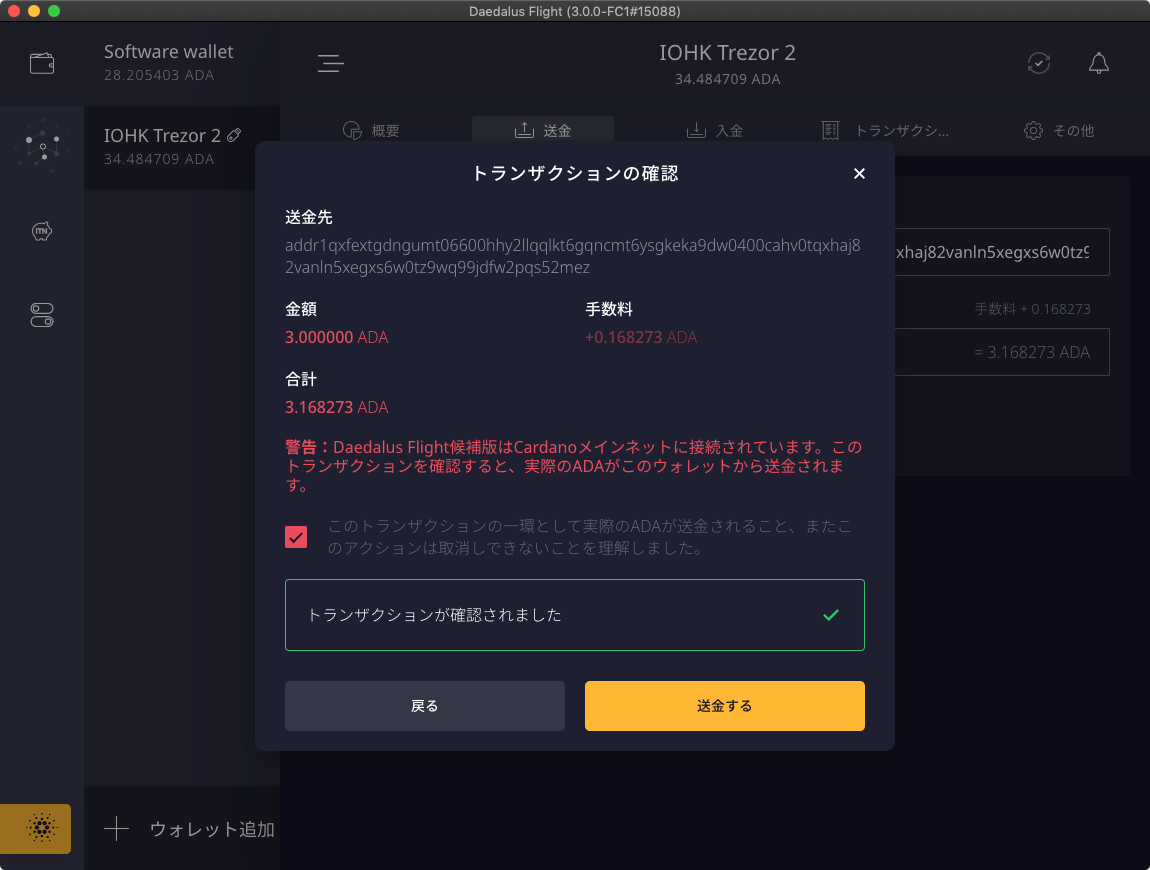Viewport: 1150px width, 870px height.
Task: Click the wallet sync status icon
Action: click(x=1039, y=63)
